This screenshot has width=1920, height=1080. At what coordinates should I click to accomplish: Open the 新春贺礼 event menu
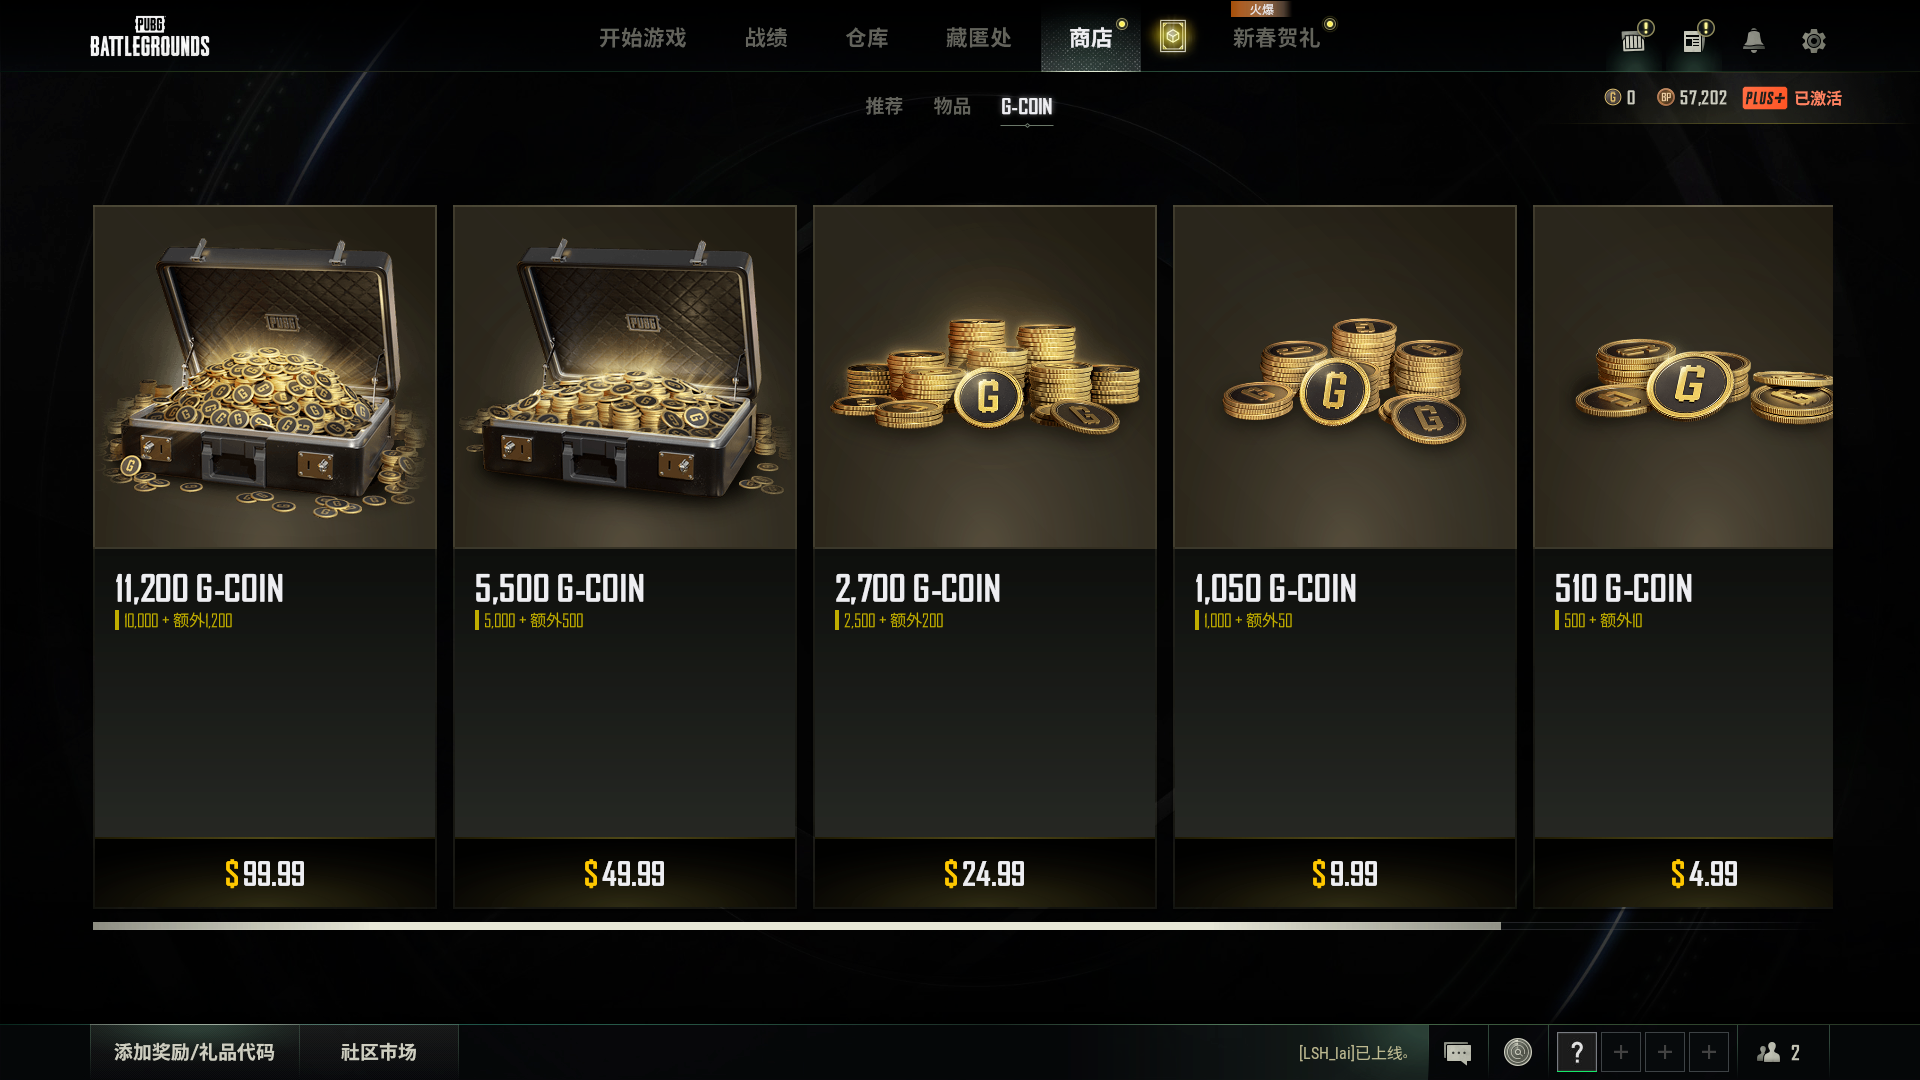1276,38
